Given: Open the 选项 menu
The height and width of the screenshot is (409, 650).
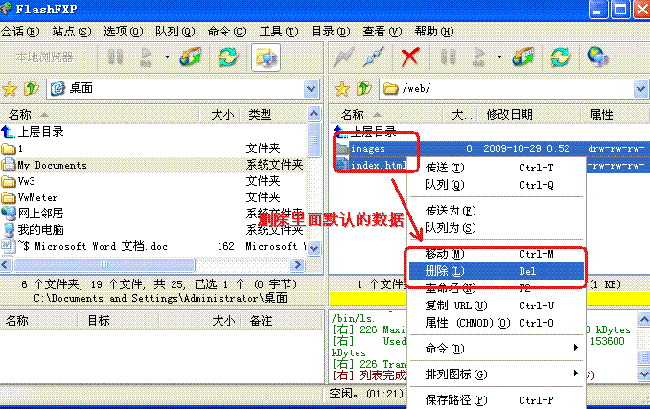Looking at the screenshot, I should pos(123,31).
